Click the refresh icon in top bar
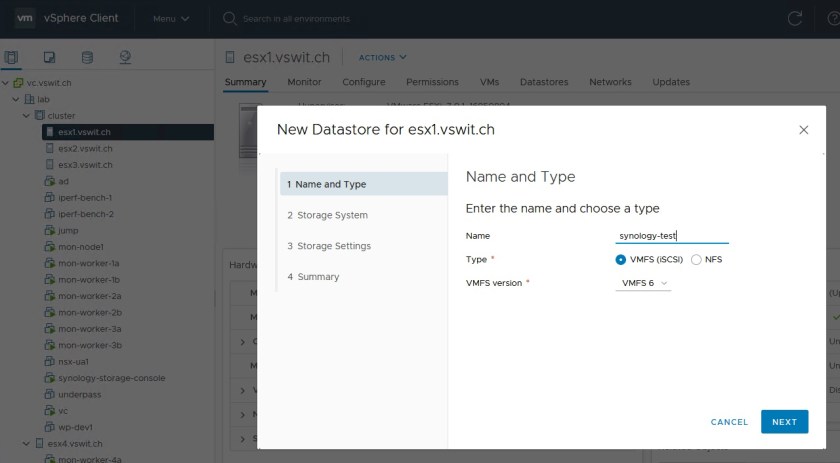Image resolution: width=840 pixels, height=463 pixels. [x=795, y=18]
